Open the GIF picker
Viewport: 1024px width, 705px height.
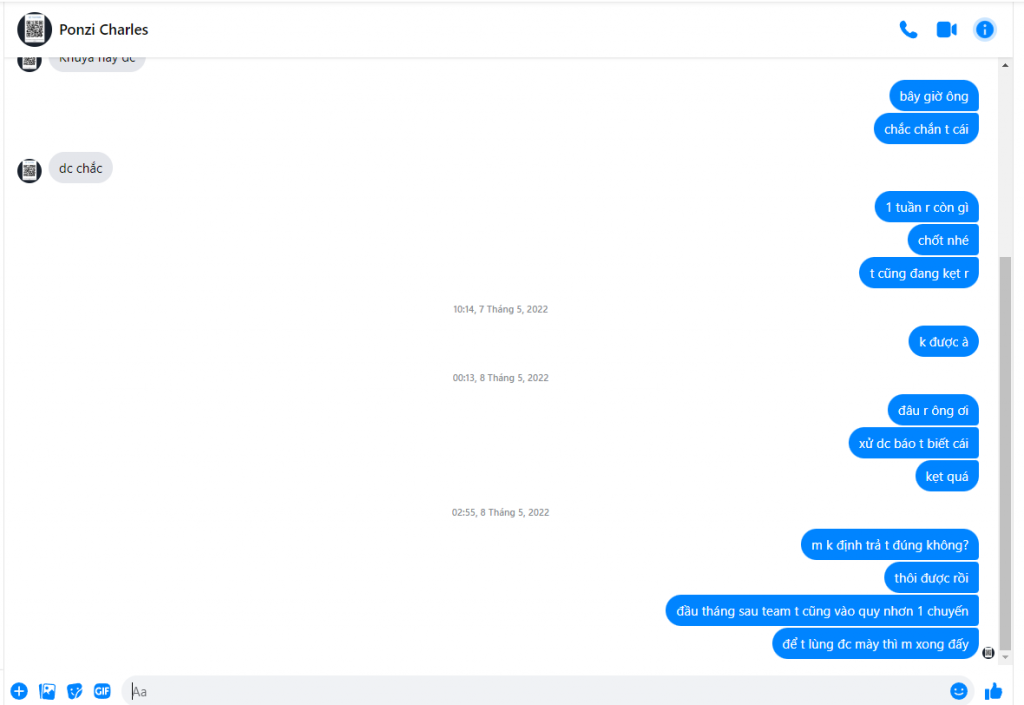click(103, 691)
